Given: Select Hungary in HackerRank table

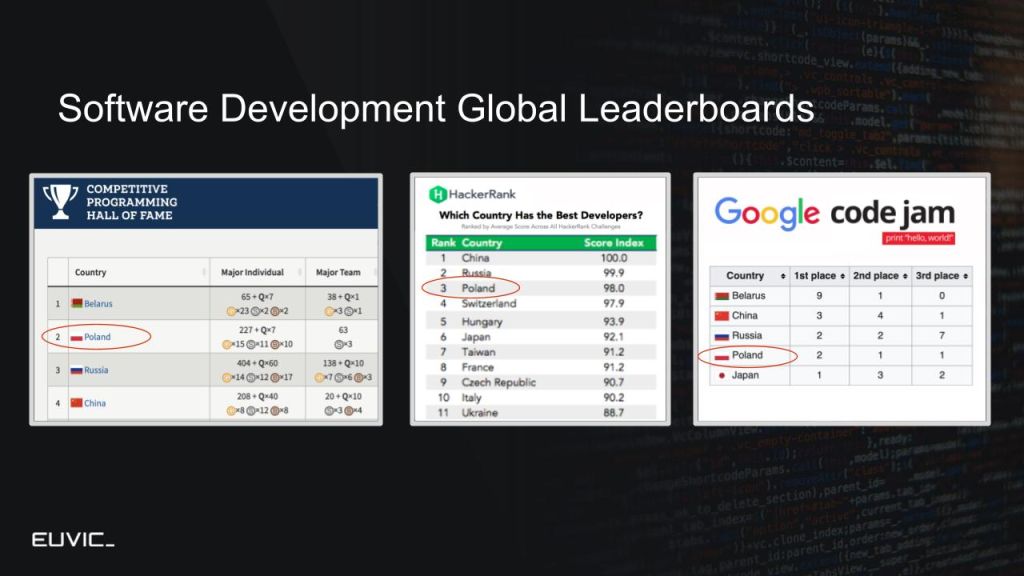Looking at the screenshot, I should [482, 322].
